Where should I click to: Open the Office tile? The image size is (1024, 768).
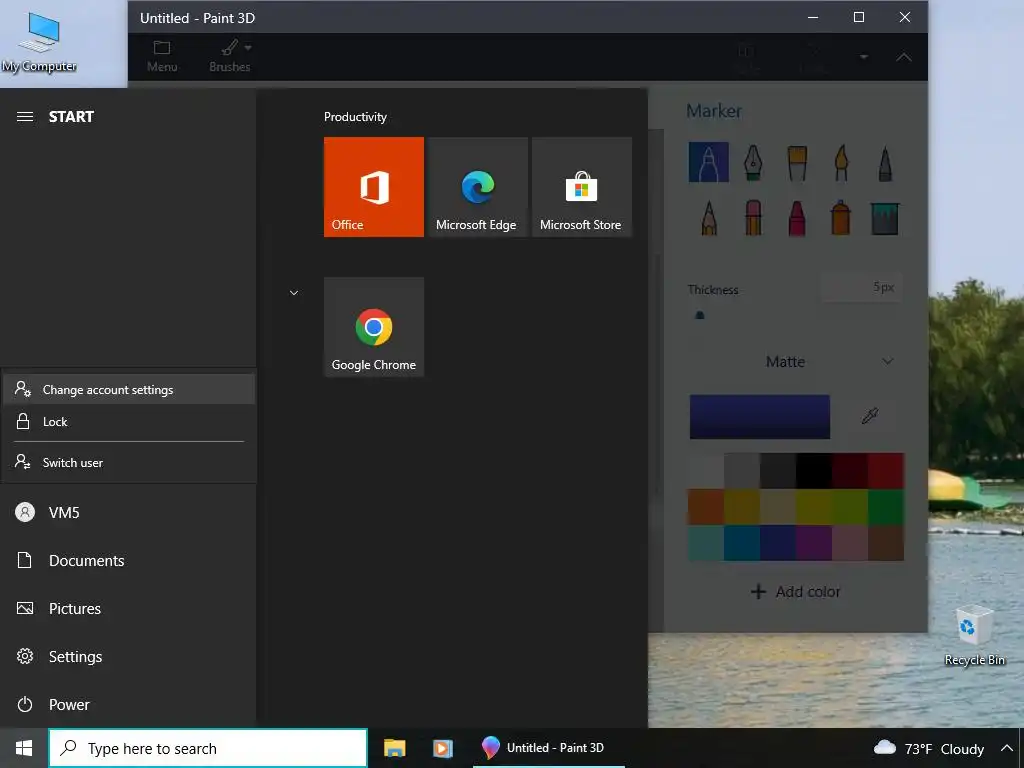tap(374, 187)
